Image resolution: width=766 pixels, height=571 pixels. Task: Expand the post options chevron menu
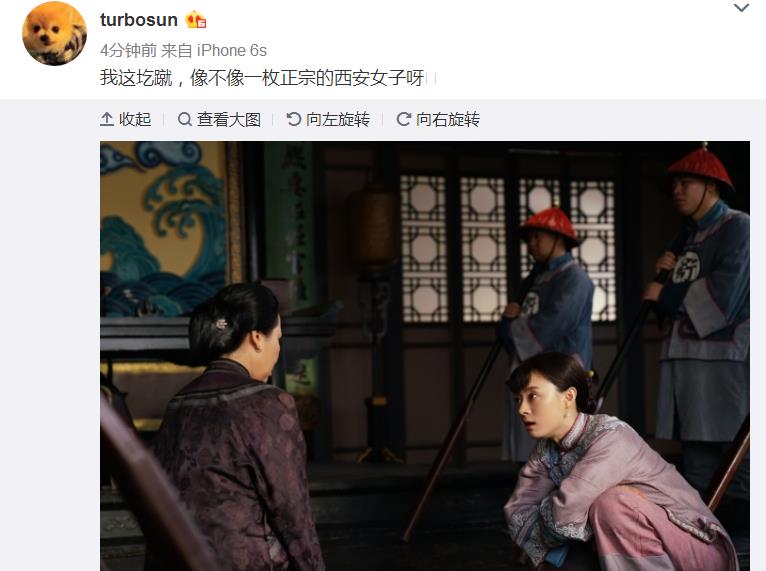coord(742,8)
